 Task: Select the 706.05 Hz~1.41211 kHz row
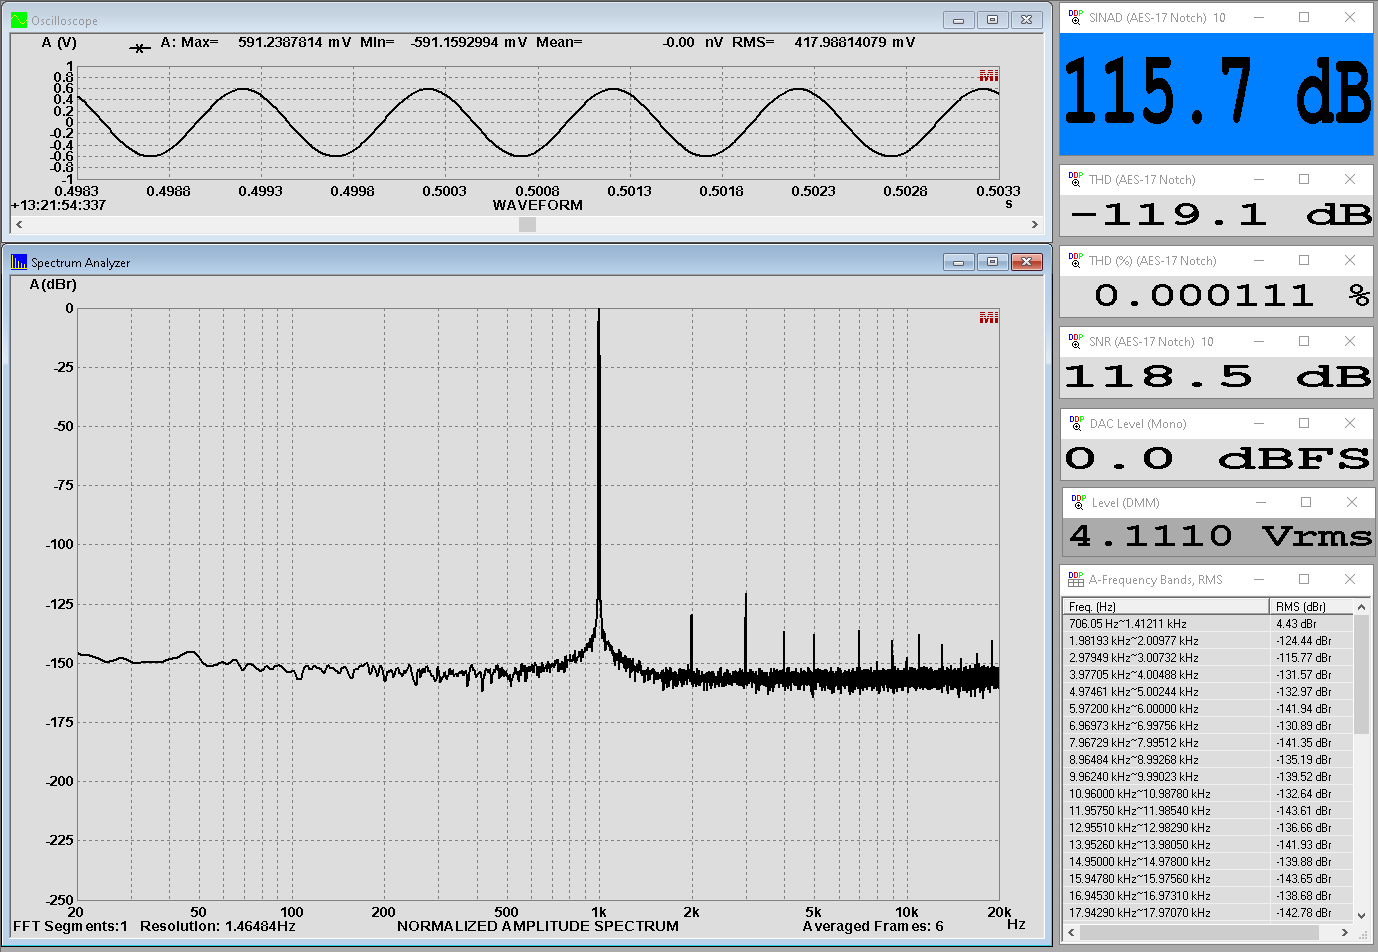(1208, 624)
